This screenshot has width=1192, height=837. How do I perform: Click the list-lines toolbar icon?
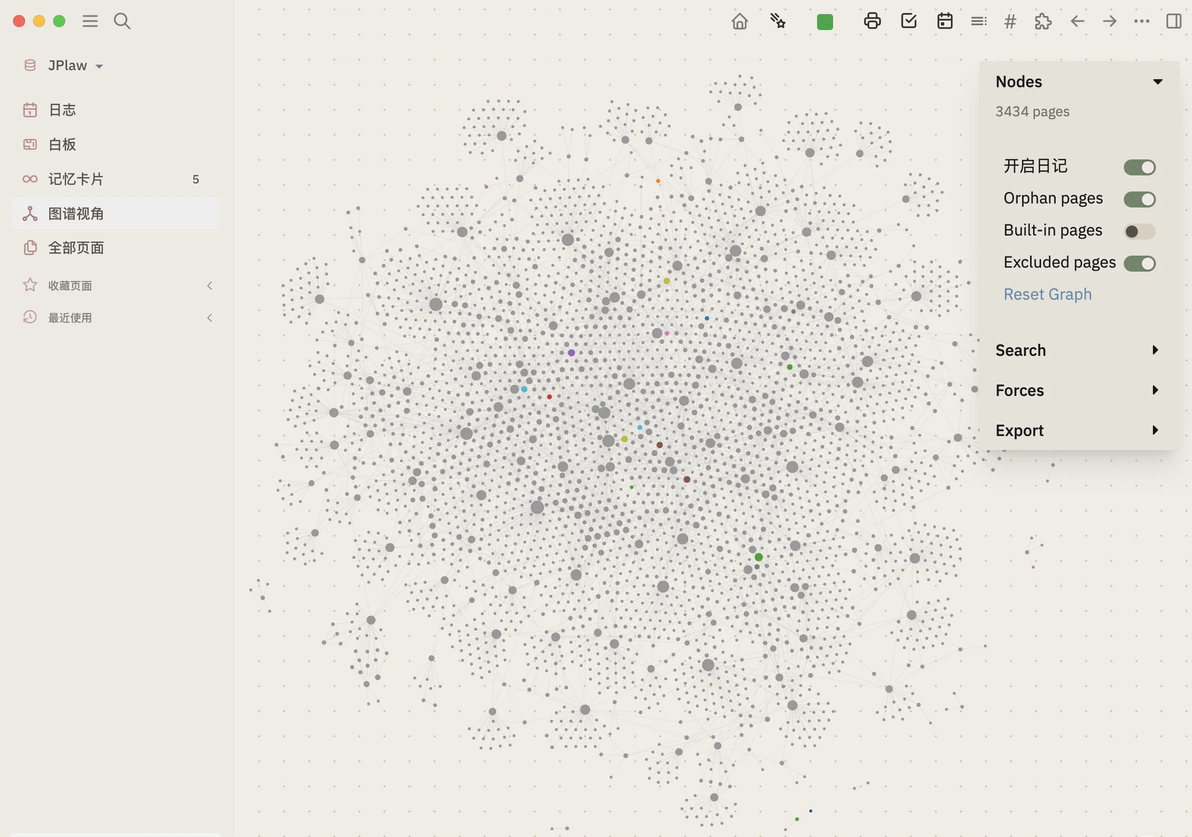(978, 21)
